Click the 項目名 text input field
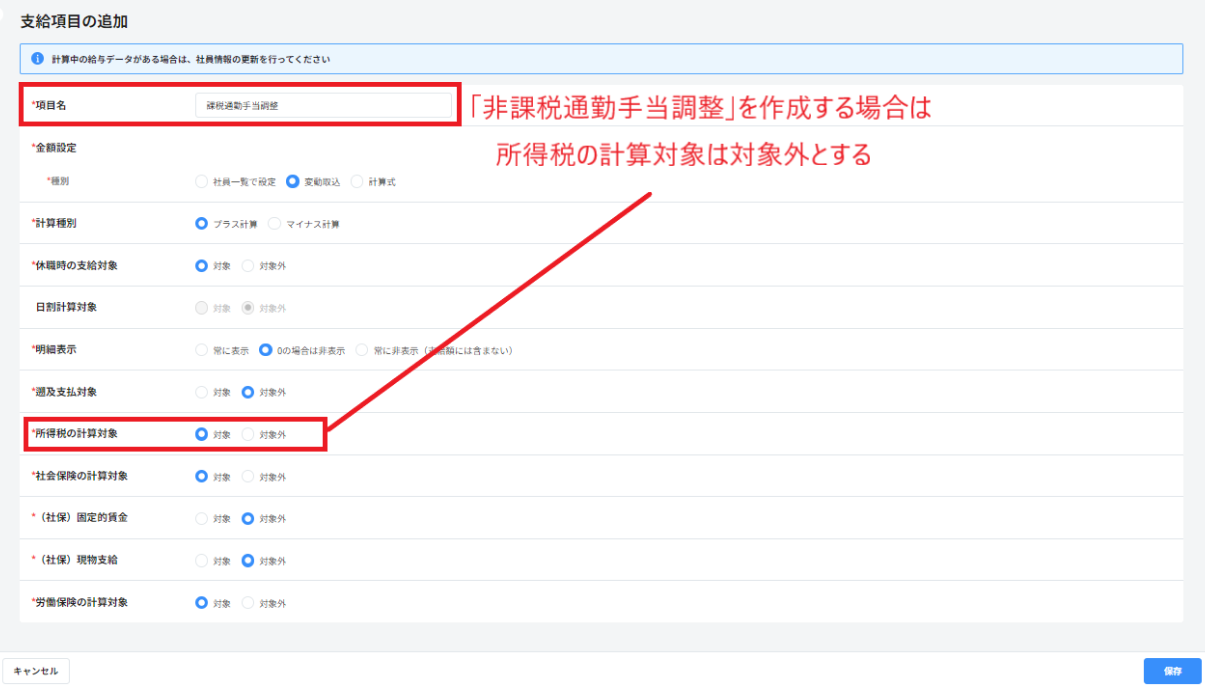Image resolution: width=1205 pixels, height=687 pixels. click(323, 105)
